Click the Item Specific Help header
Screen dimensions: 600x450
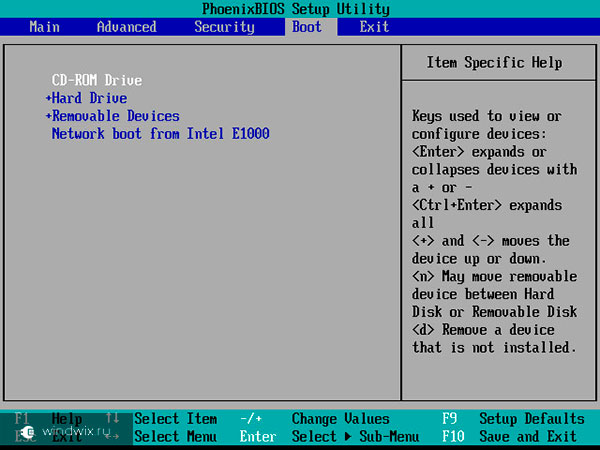pos(494,62)
